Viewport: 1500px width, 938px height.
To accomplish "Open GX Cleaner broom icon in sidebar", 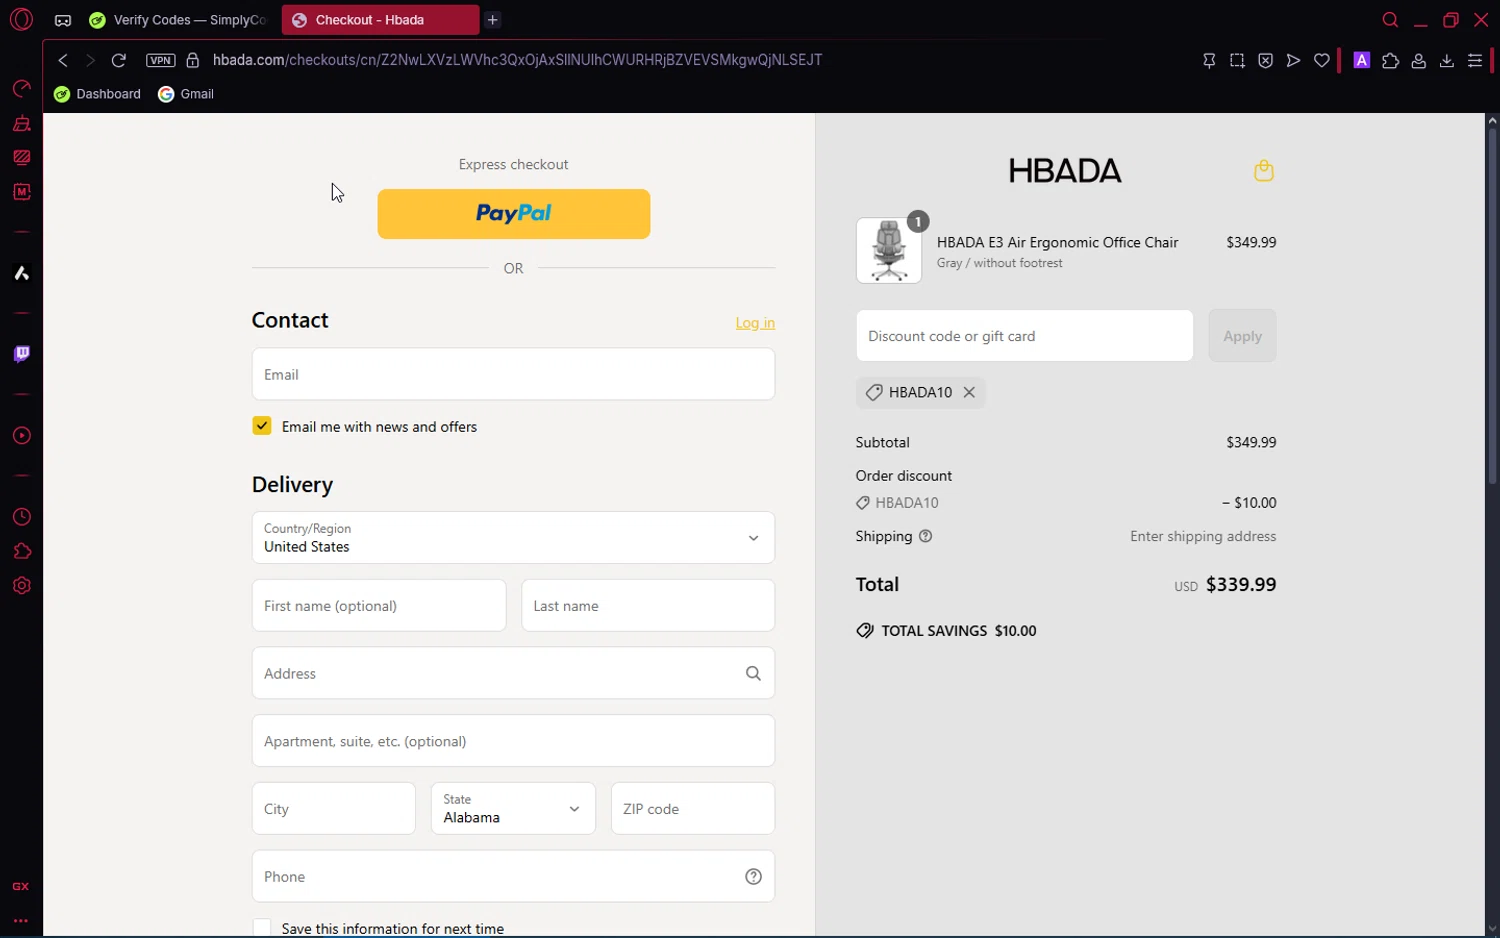I will (x=21, y=124).
